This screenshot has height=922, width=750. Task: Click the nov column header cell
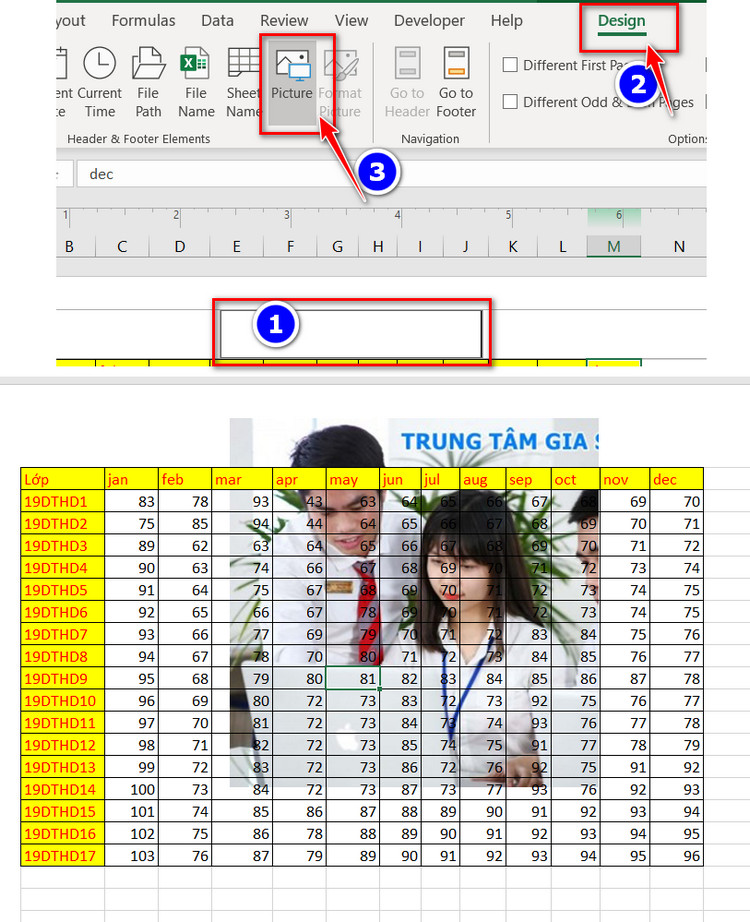coord(625,479)
